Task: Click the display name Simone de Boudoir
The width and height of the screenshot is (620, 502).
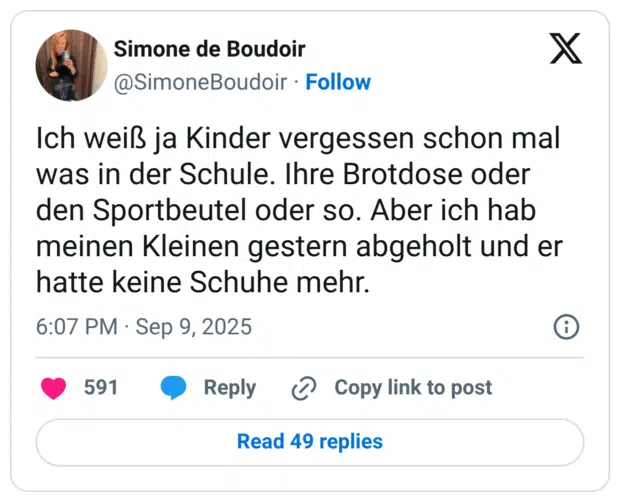Action: pyautogui.click(x=209, y=49)
